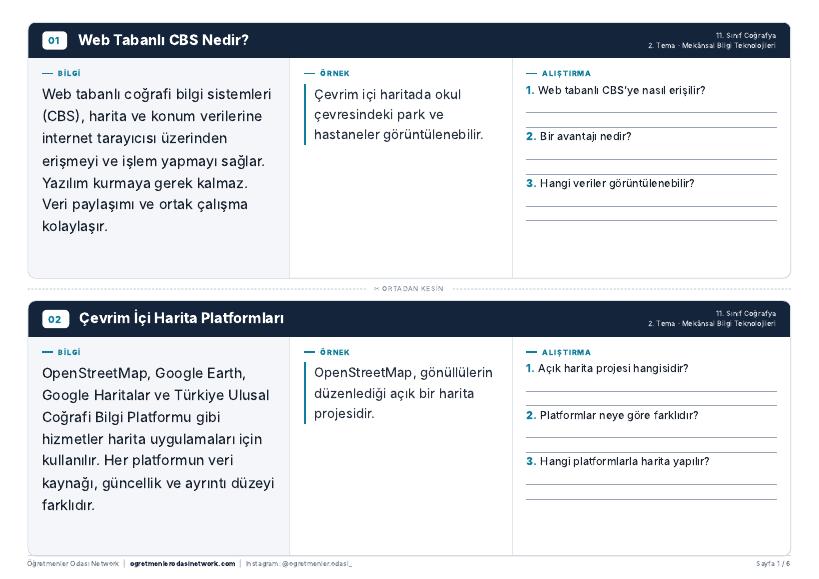Click question "Açık harita projesi hangisidir?"
The image size is (819, 579).
point(607,369)
